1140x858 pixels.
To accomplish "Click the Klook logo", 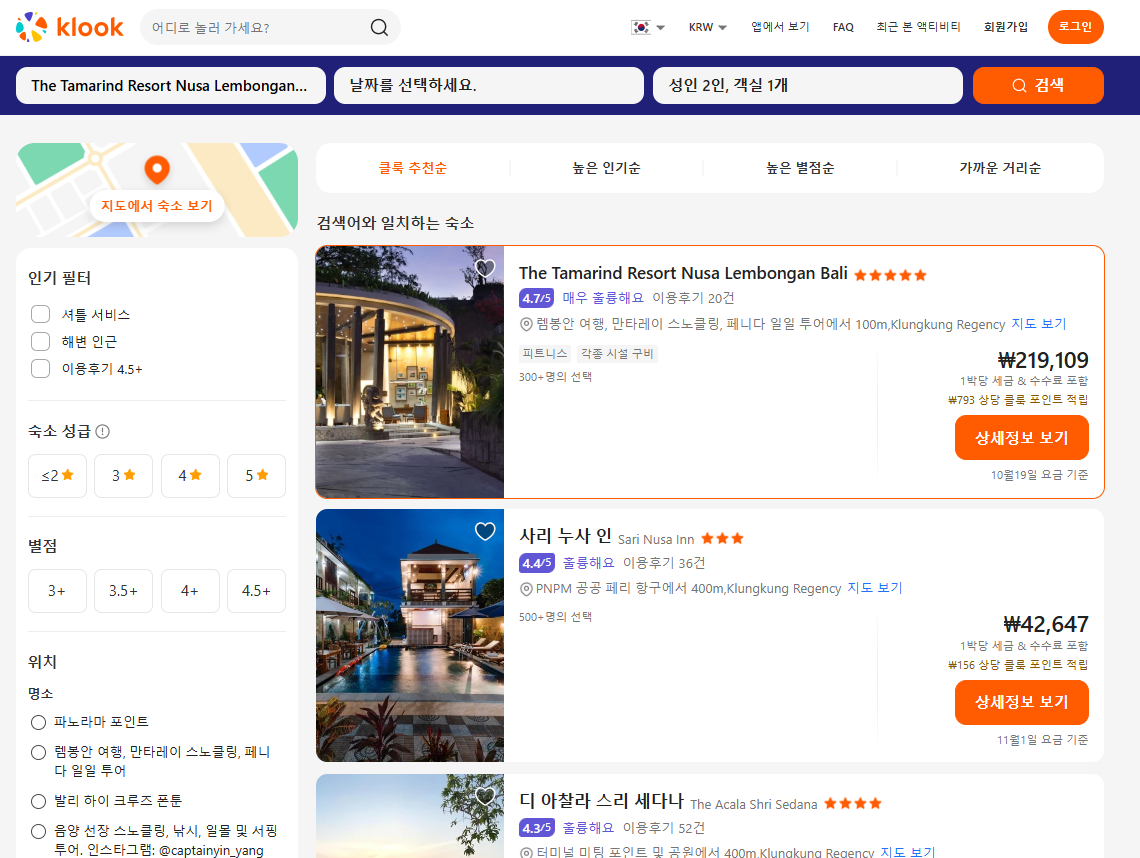I will 70,28.
